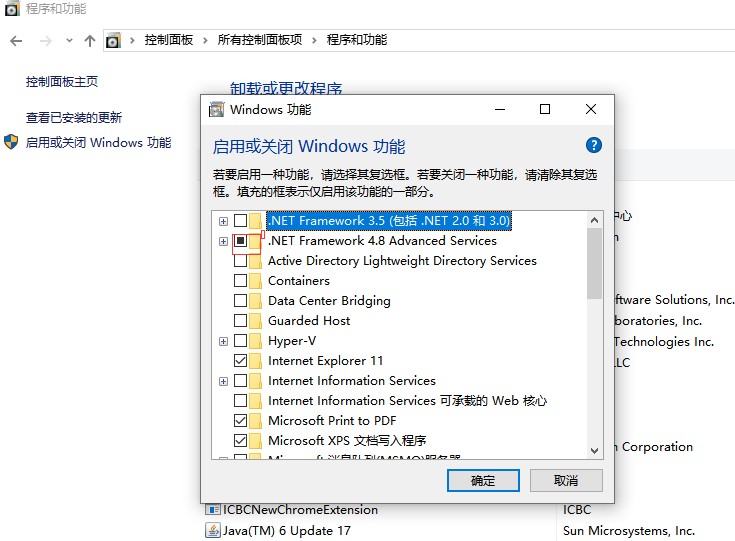Click Sun Microsystems, Inc. publisher cell
The height and width of the screenshot is (541, 735).
click(629, 531)
